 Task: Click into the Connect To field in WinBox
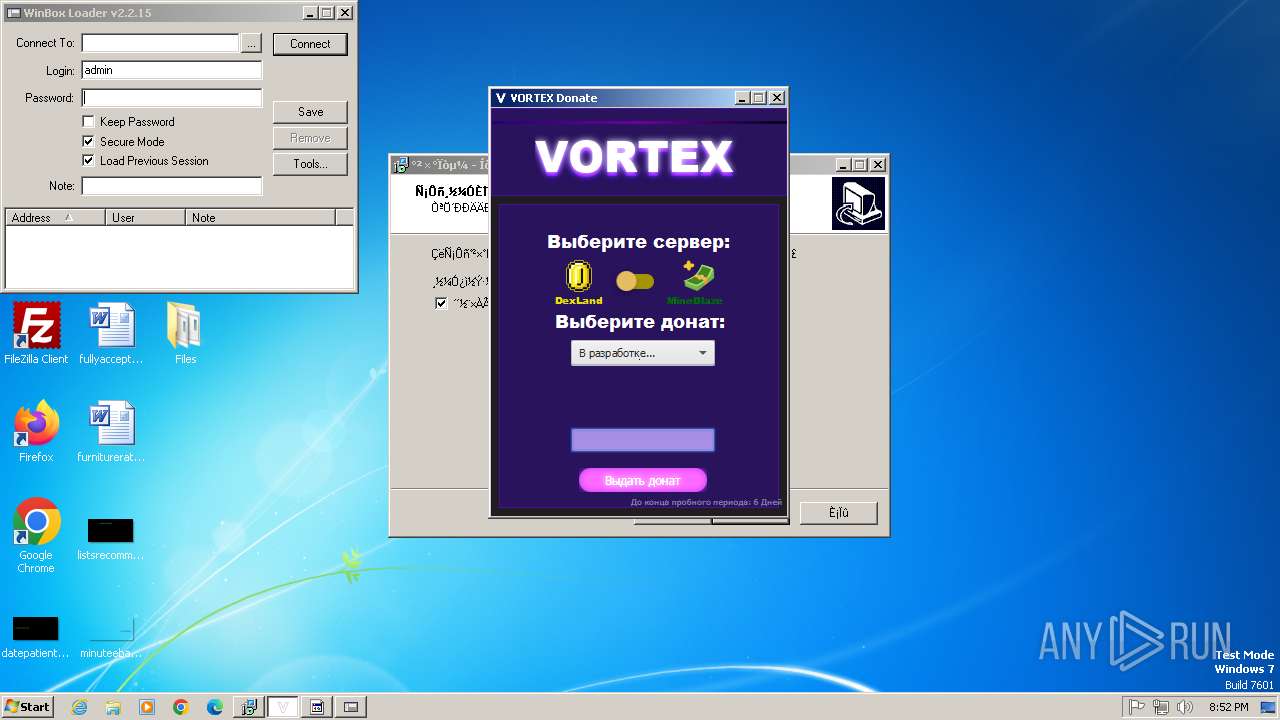(160, 43)
